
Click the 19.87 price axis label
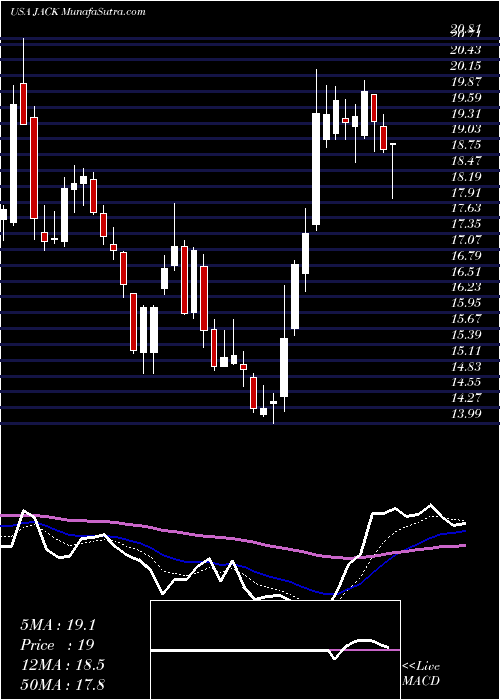click(x=465, y=83)
